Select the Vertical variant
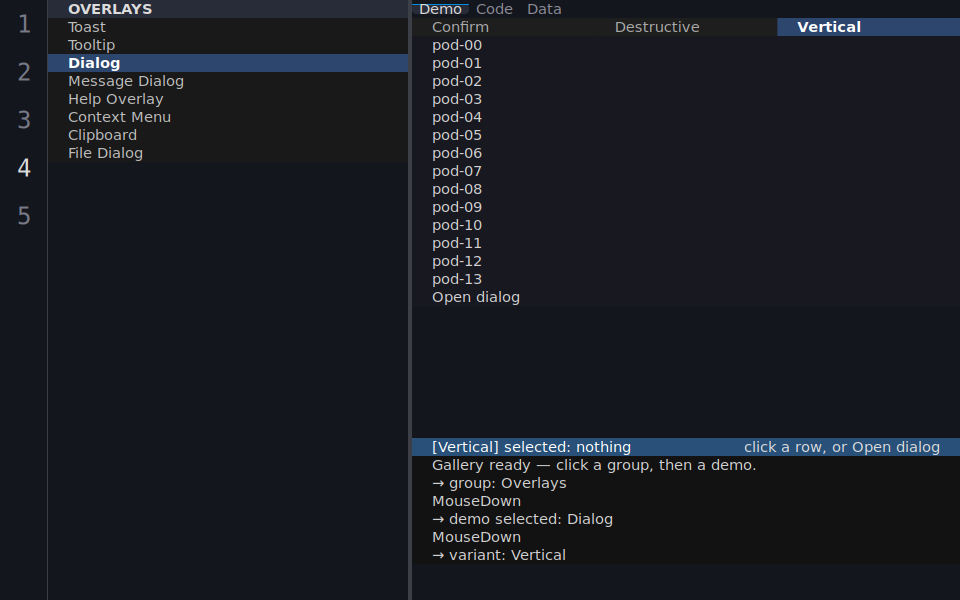Viewport: 960px width, 600px height. (x=869, y=27)
